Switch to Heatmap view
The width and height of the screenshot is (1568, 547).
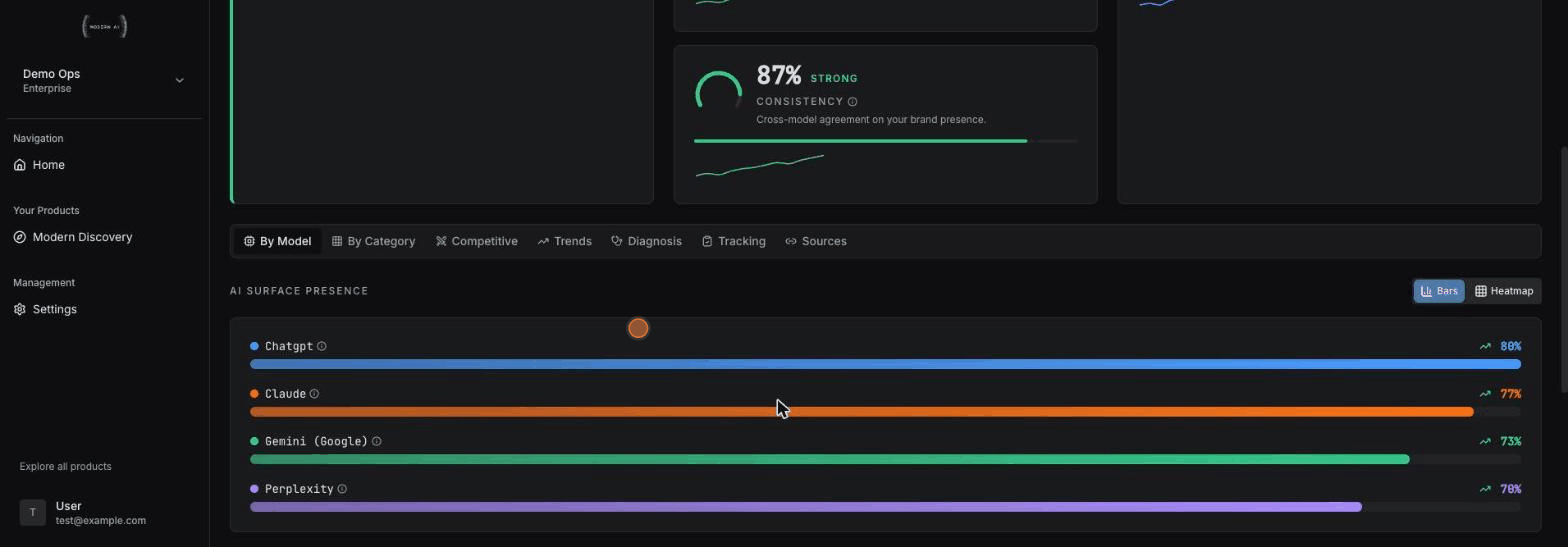coord(1504,291)
